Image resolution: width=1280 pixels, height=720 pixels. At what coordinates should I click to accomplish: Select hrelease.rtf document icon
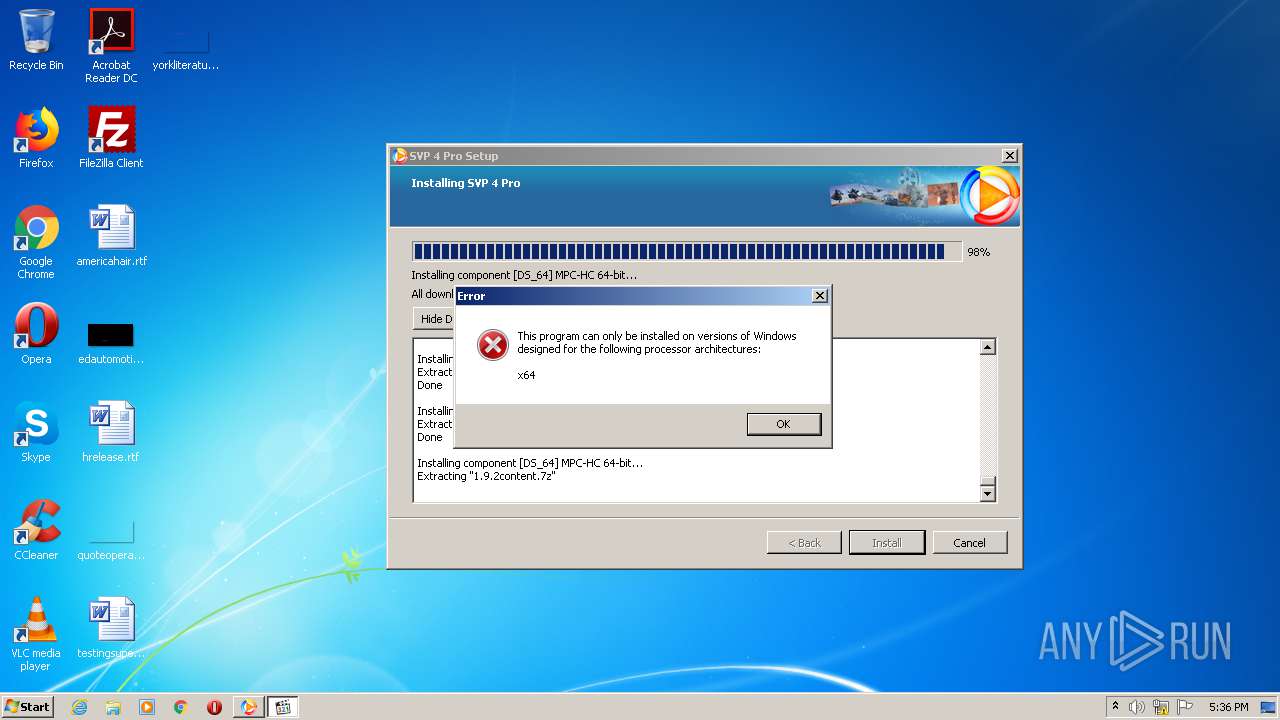111,432
